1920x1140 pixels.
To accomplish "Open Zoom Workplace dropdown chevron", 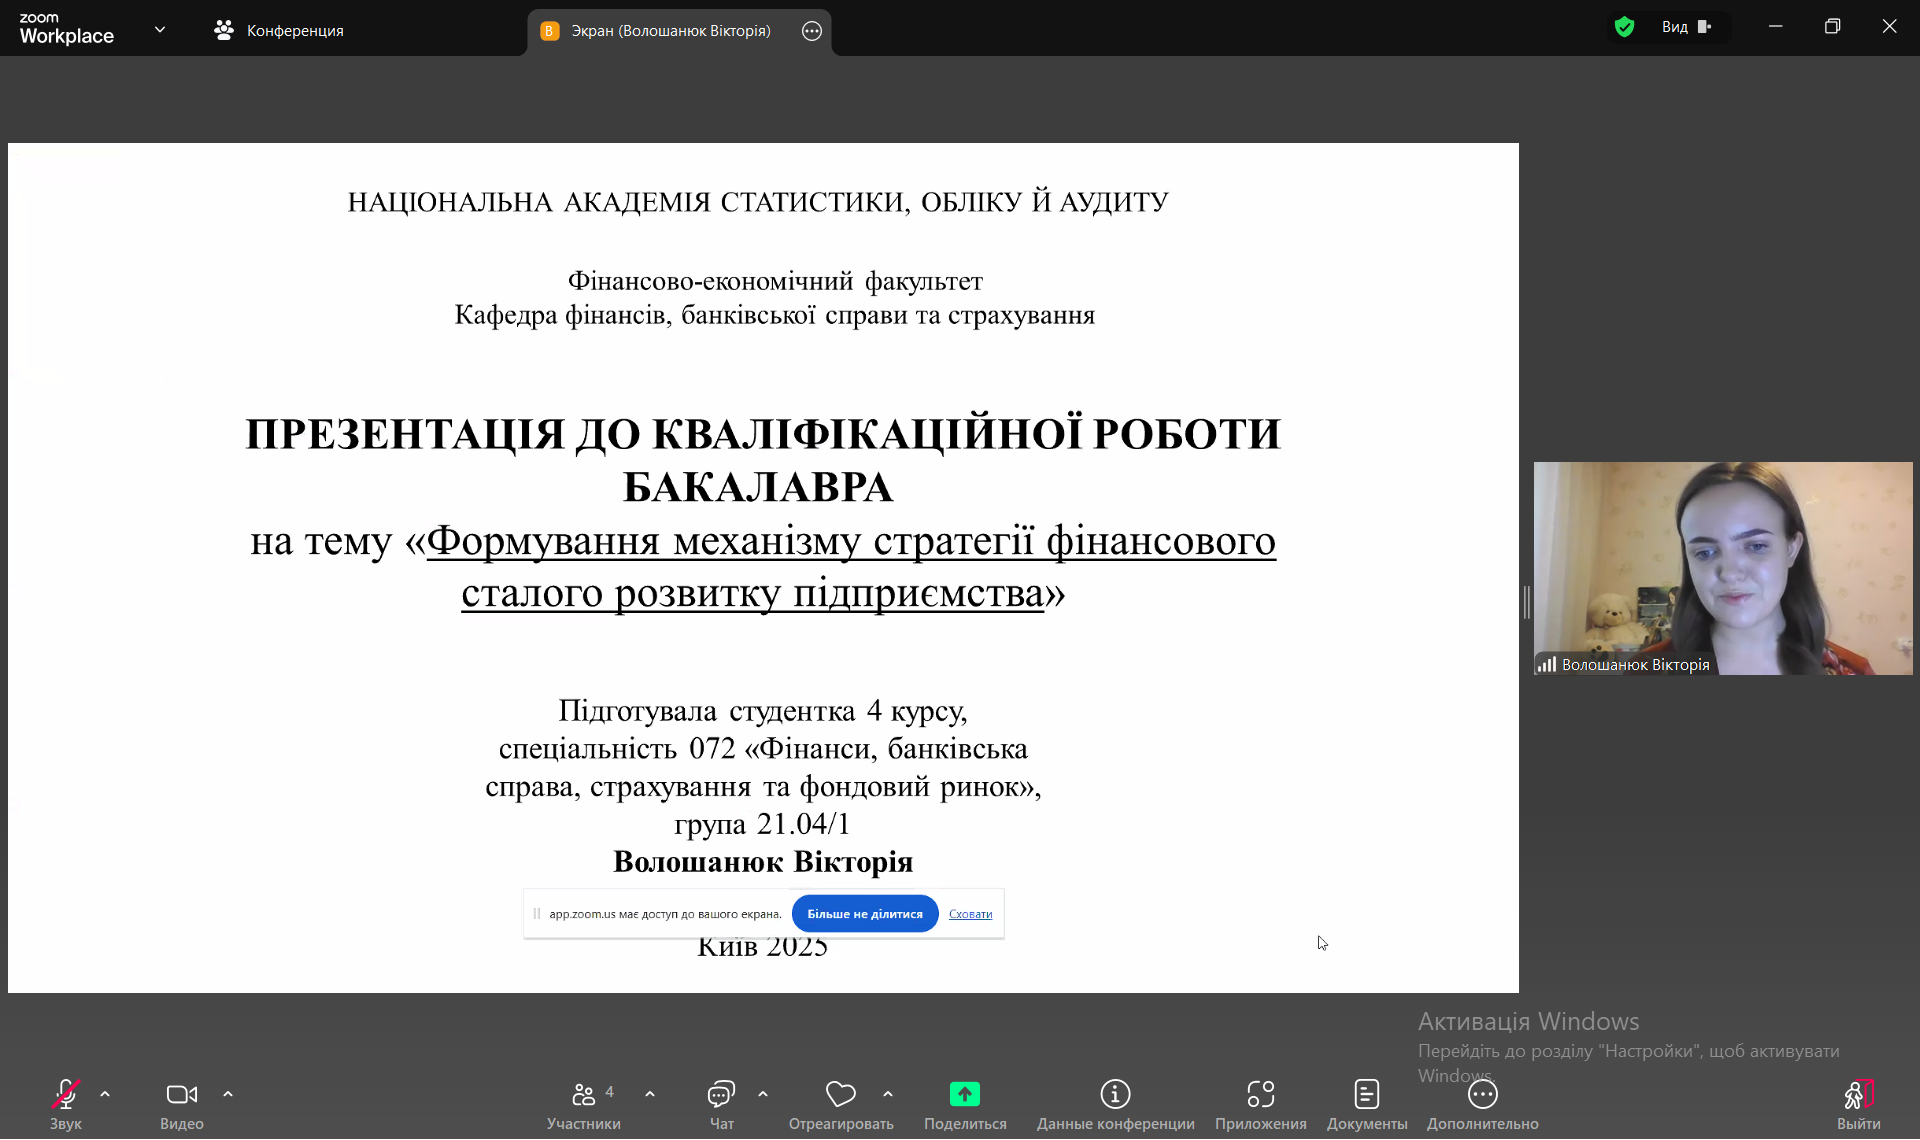I will point(160,30).
